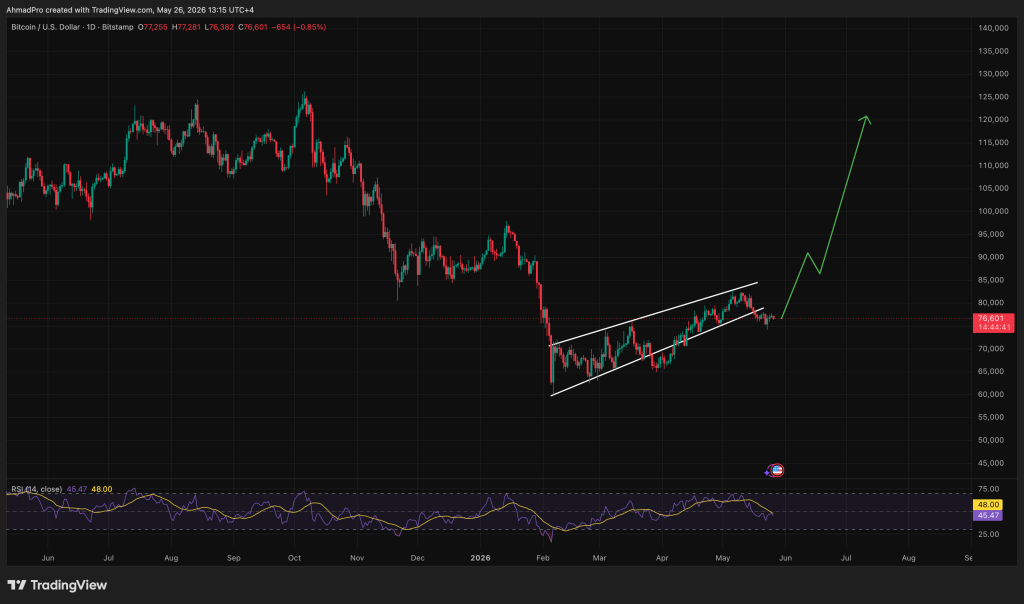Click the yellow 48.00 value in RSI legend

tap(102, 489)
